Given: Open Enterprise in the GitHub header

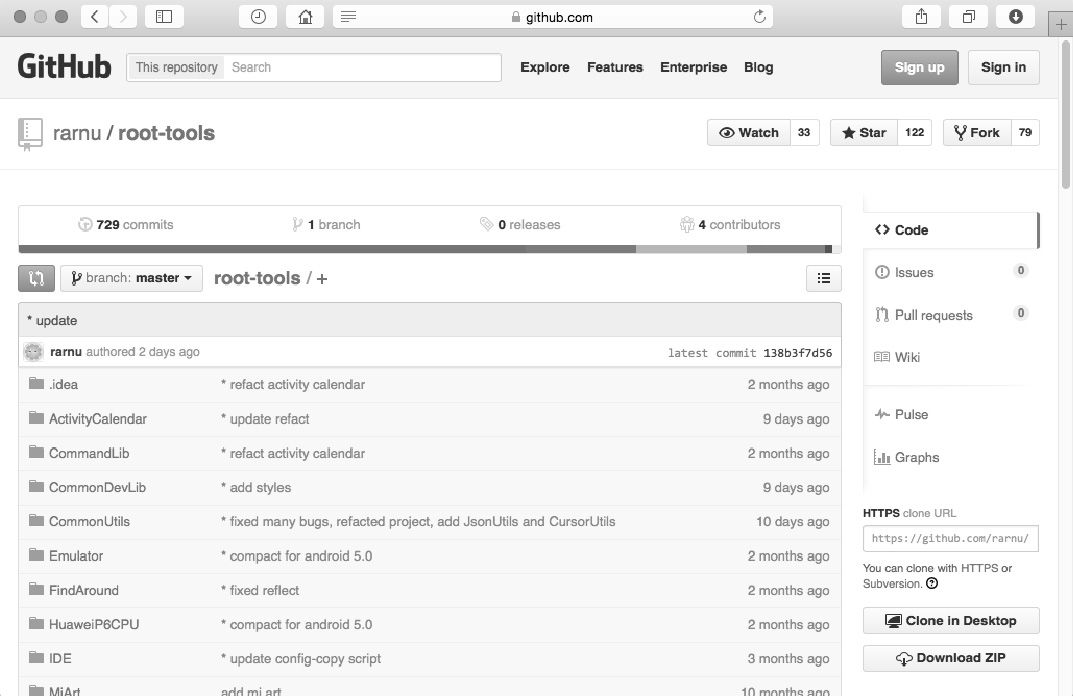Looking at the screenshot, I should coord(693,67).
